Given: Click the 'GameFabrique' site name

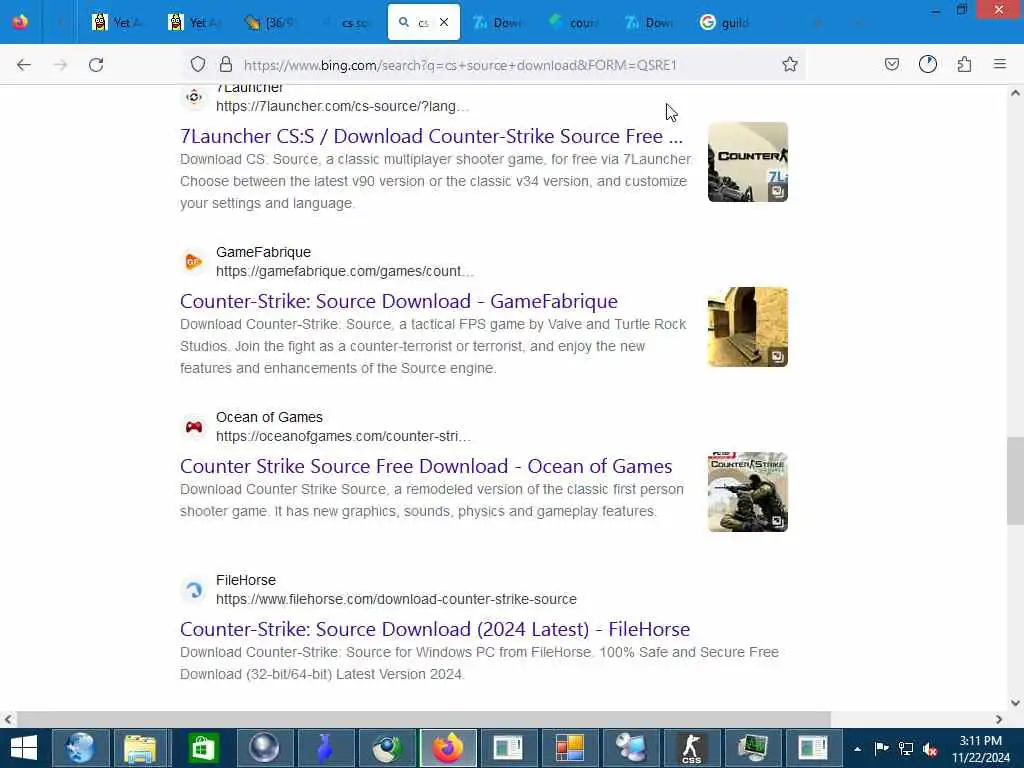Looking at the screenshot, I should pos(263,252).
